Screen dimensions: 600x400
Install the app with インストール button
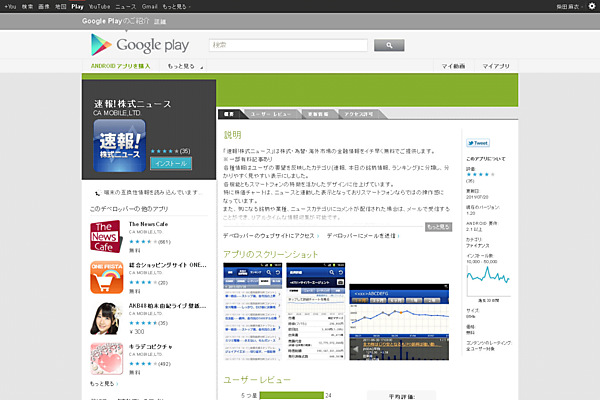(170, 162)
